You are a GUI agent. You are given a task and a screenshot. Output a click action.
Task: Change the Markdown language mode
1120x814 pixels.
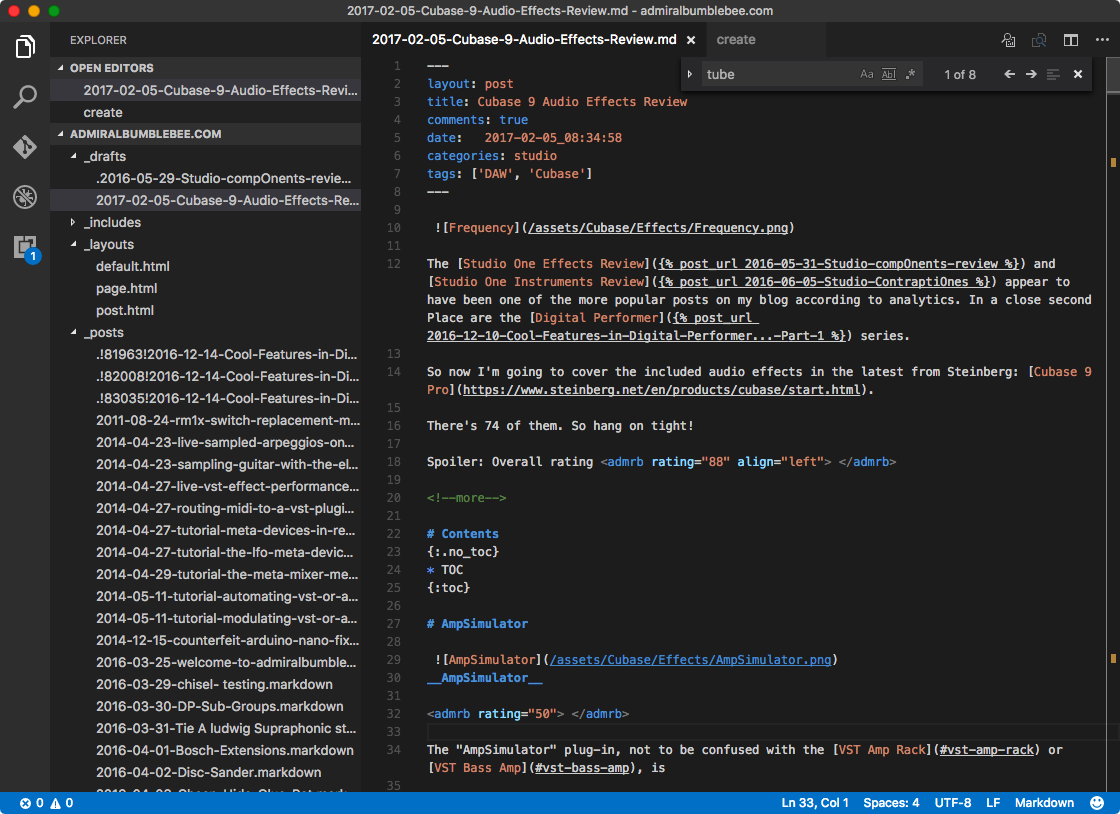1044,802
